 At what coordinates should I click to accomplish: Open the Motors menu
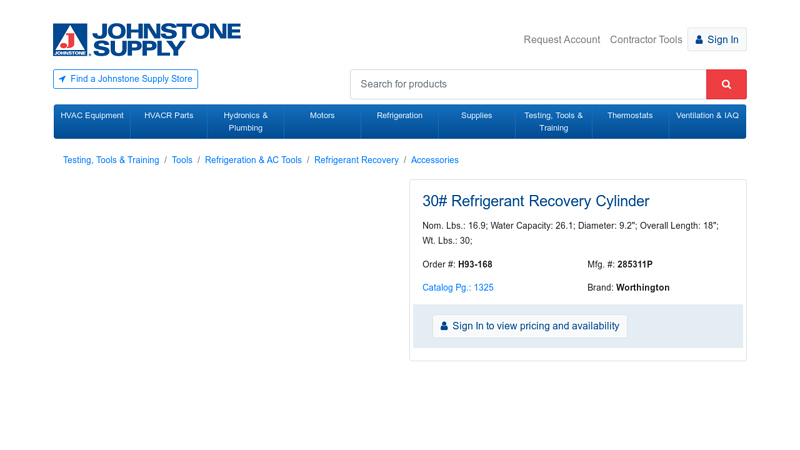[322, 121]
